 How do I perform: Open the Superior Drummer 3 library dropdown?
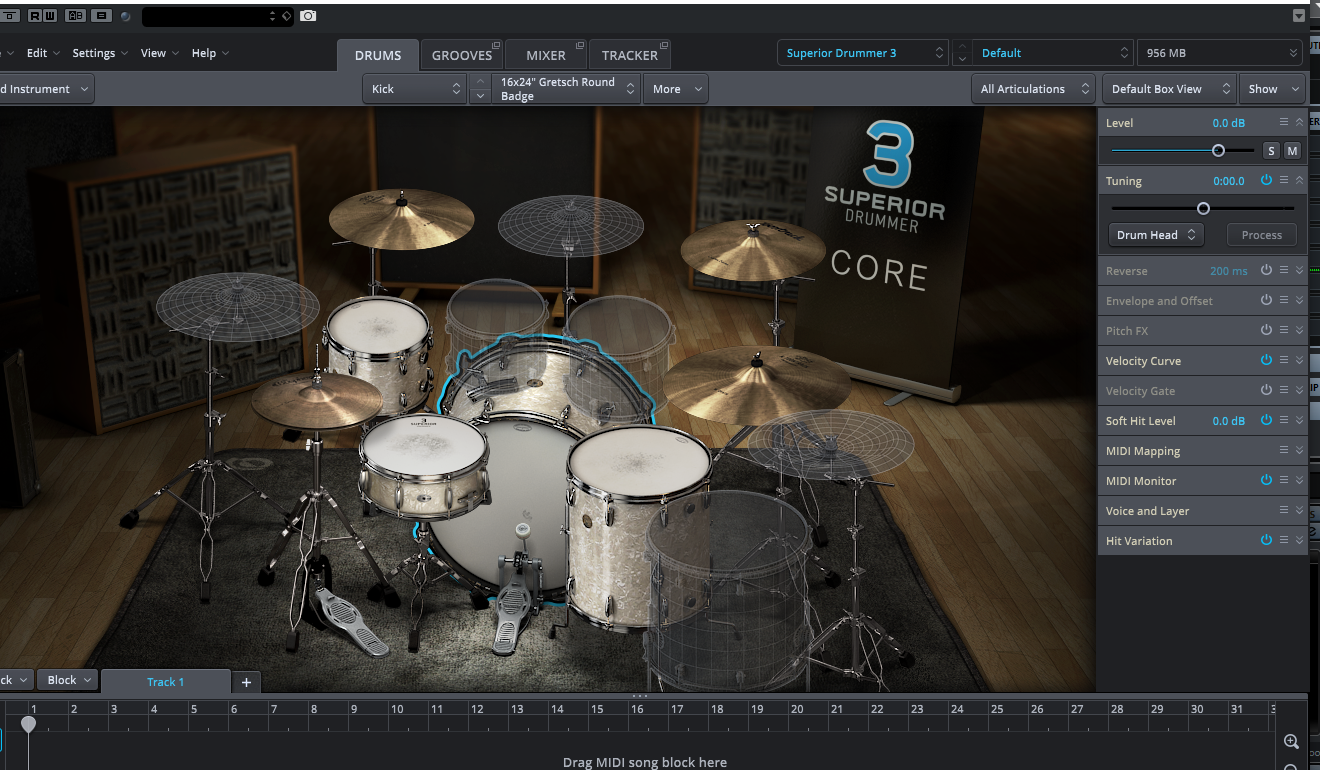pyautogui.click(x=863, y=53)
